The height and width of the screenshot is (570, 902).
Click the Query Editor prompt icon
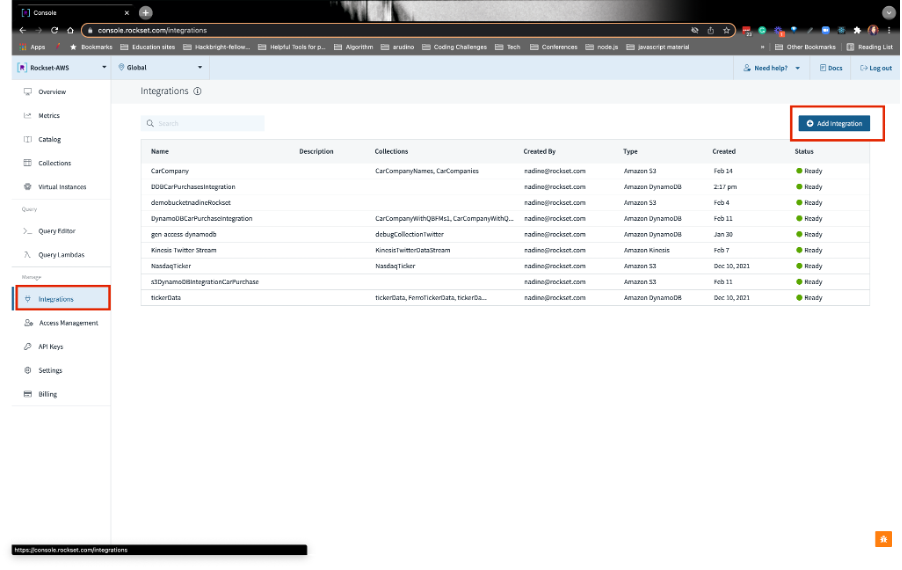pyautogui.click(x=28, y=231)
